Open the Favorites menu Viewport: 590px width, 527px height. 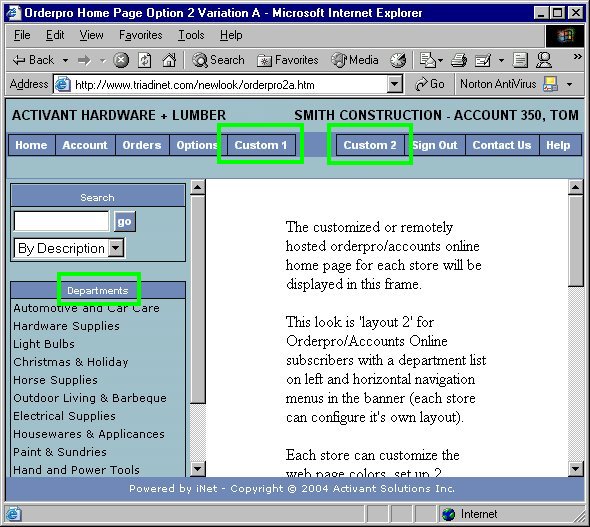click(x=140, y=35)
